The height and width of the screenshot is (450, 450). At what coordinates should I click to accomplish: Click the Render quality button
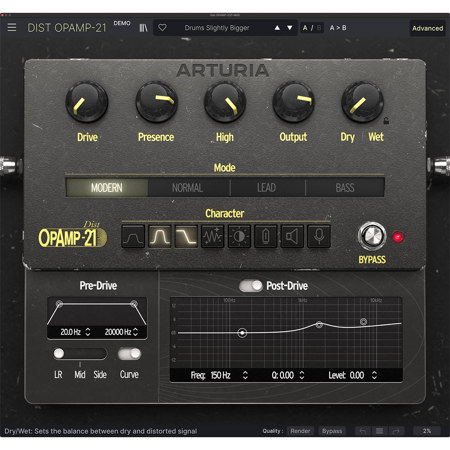pyautogui.click(x=300, y=431)
